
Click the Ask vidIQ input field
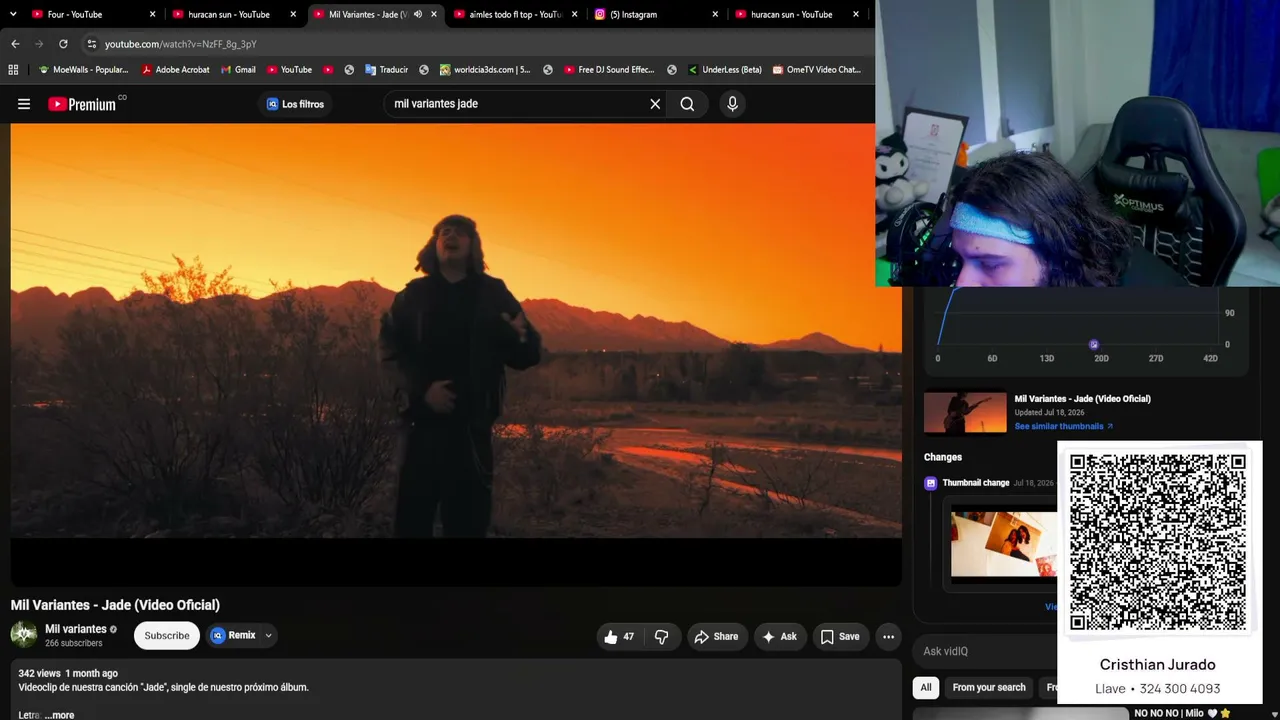(984, 651)
